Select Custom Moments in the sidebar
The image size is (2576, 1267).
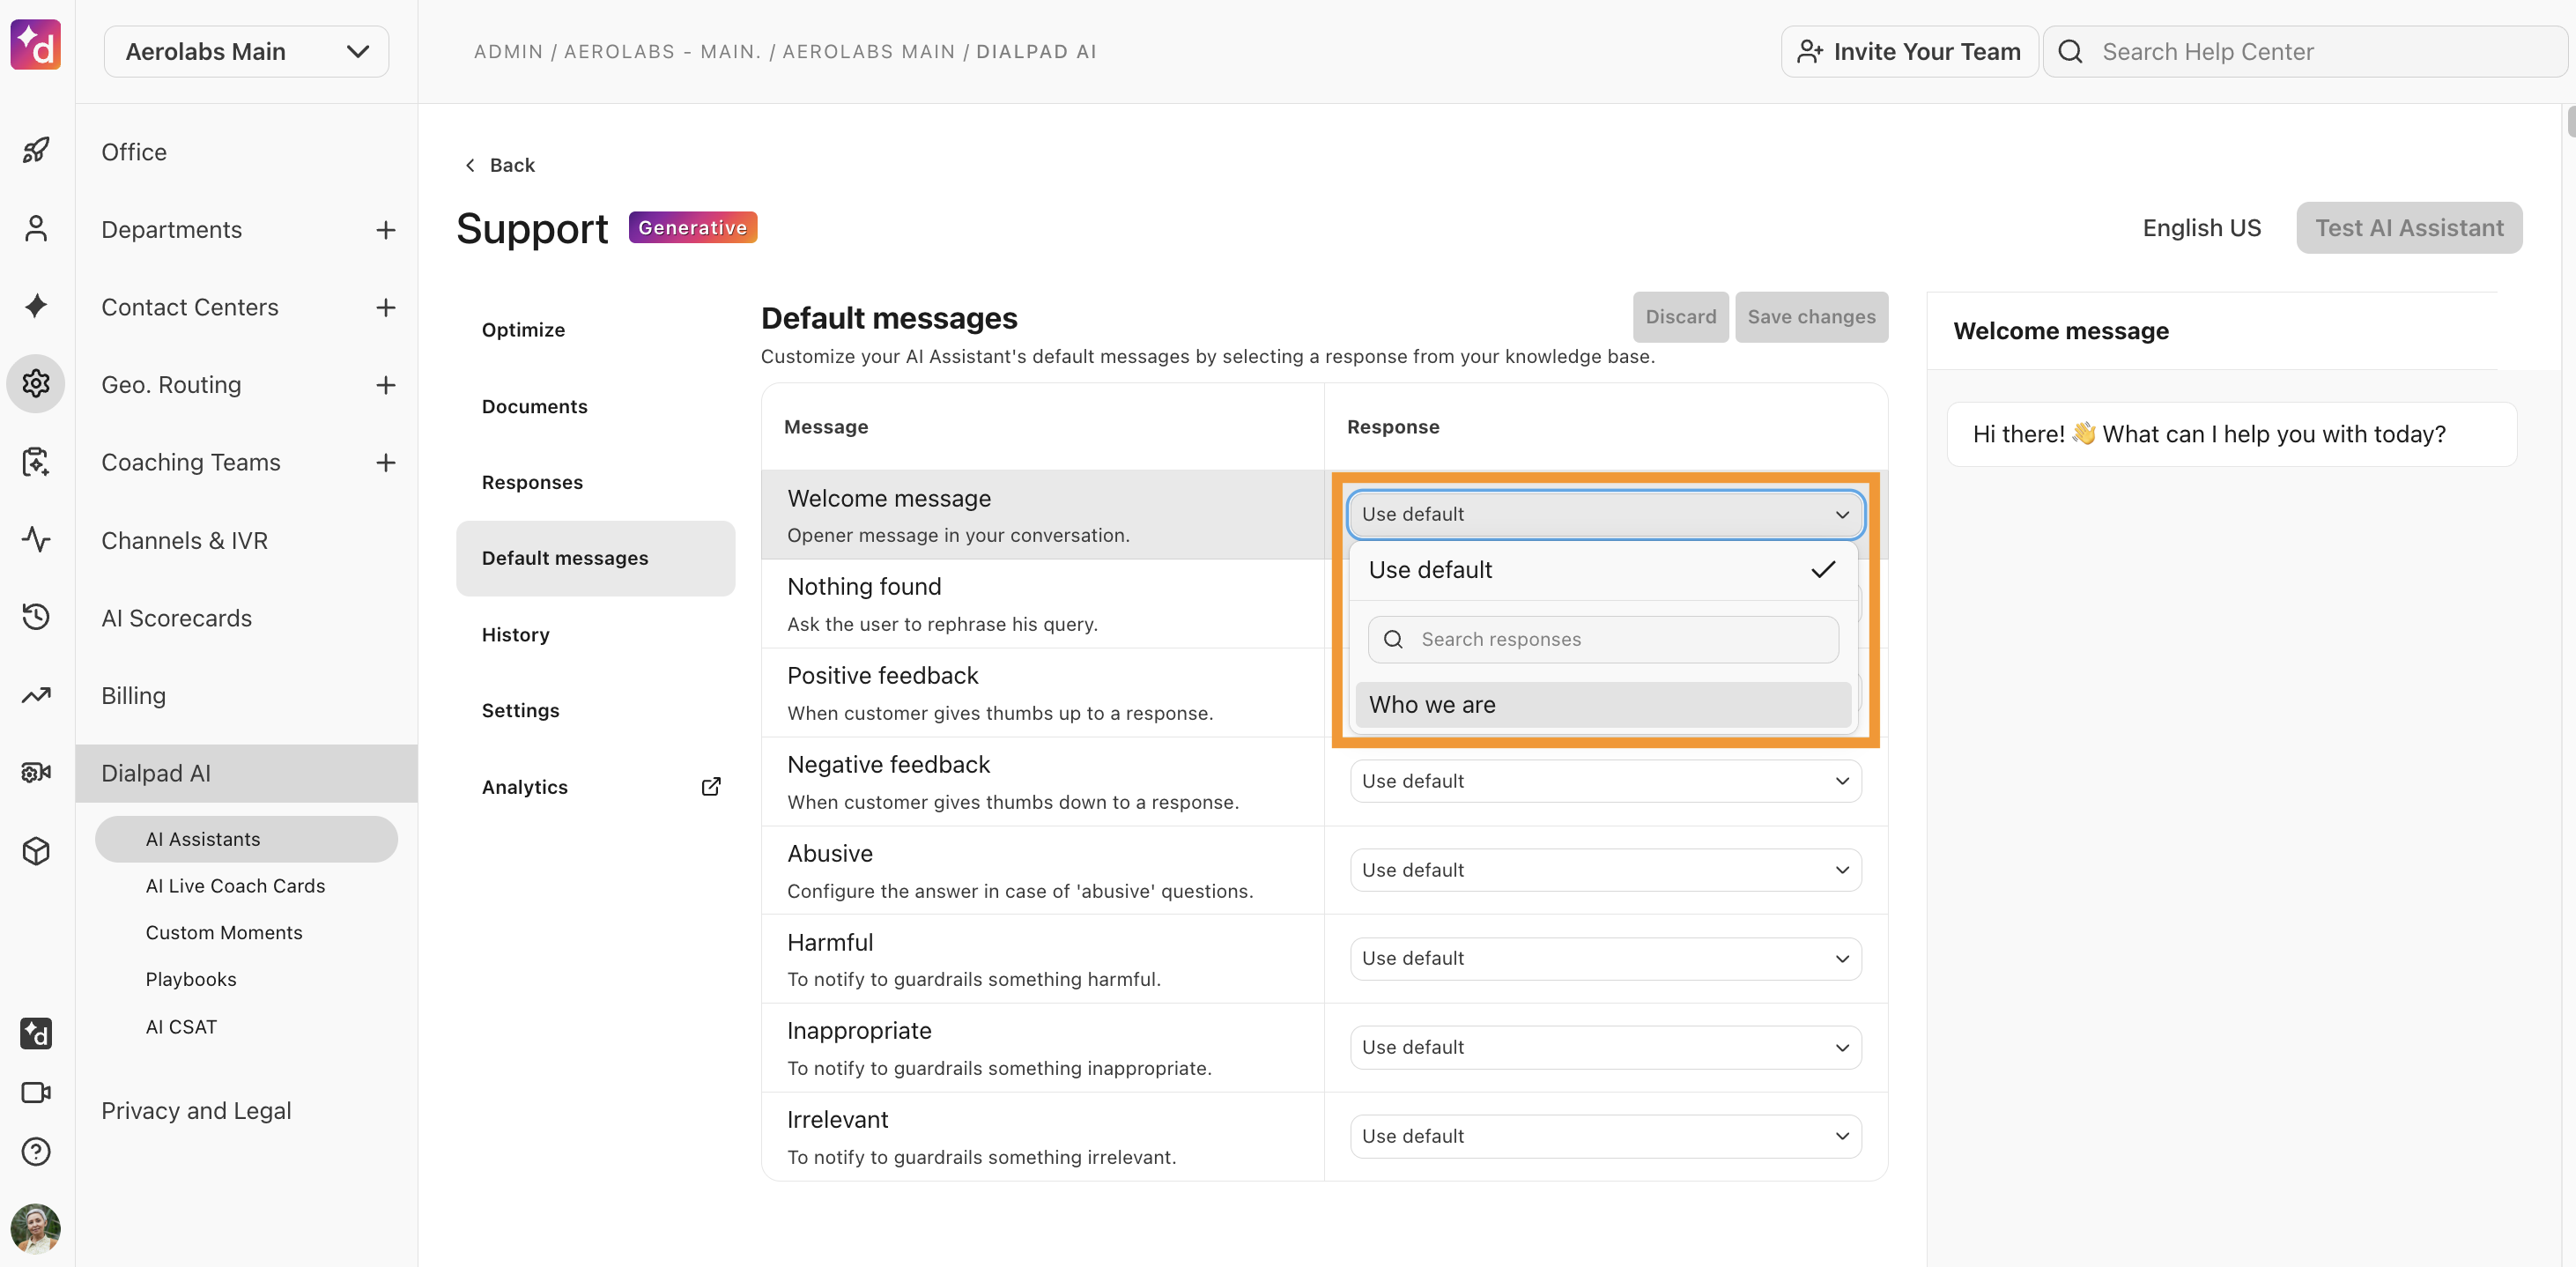(x=224, y=933)
